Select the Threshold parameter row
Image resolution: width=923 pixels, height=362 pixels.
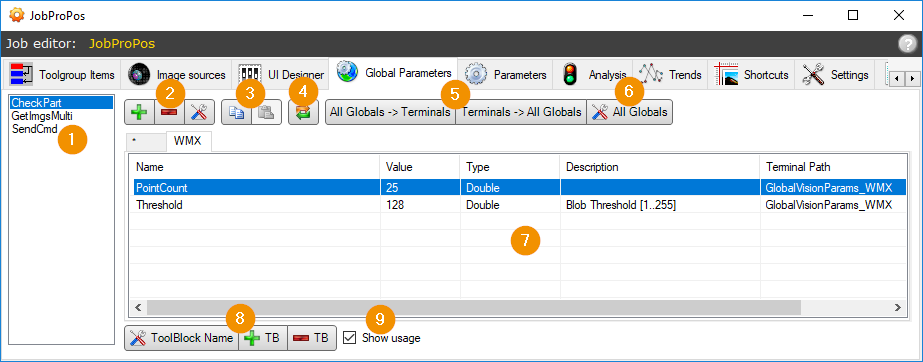point(519,205)
